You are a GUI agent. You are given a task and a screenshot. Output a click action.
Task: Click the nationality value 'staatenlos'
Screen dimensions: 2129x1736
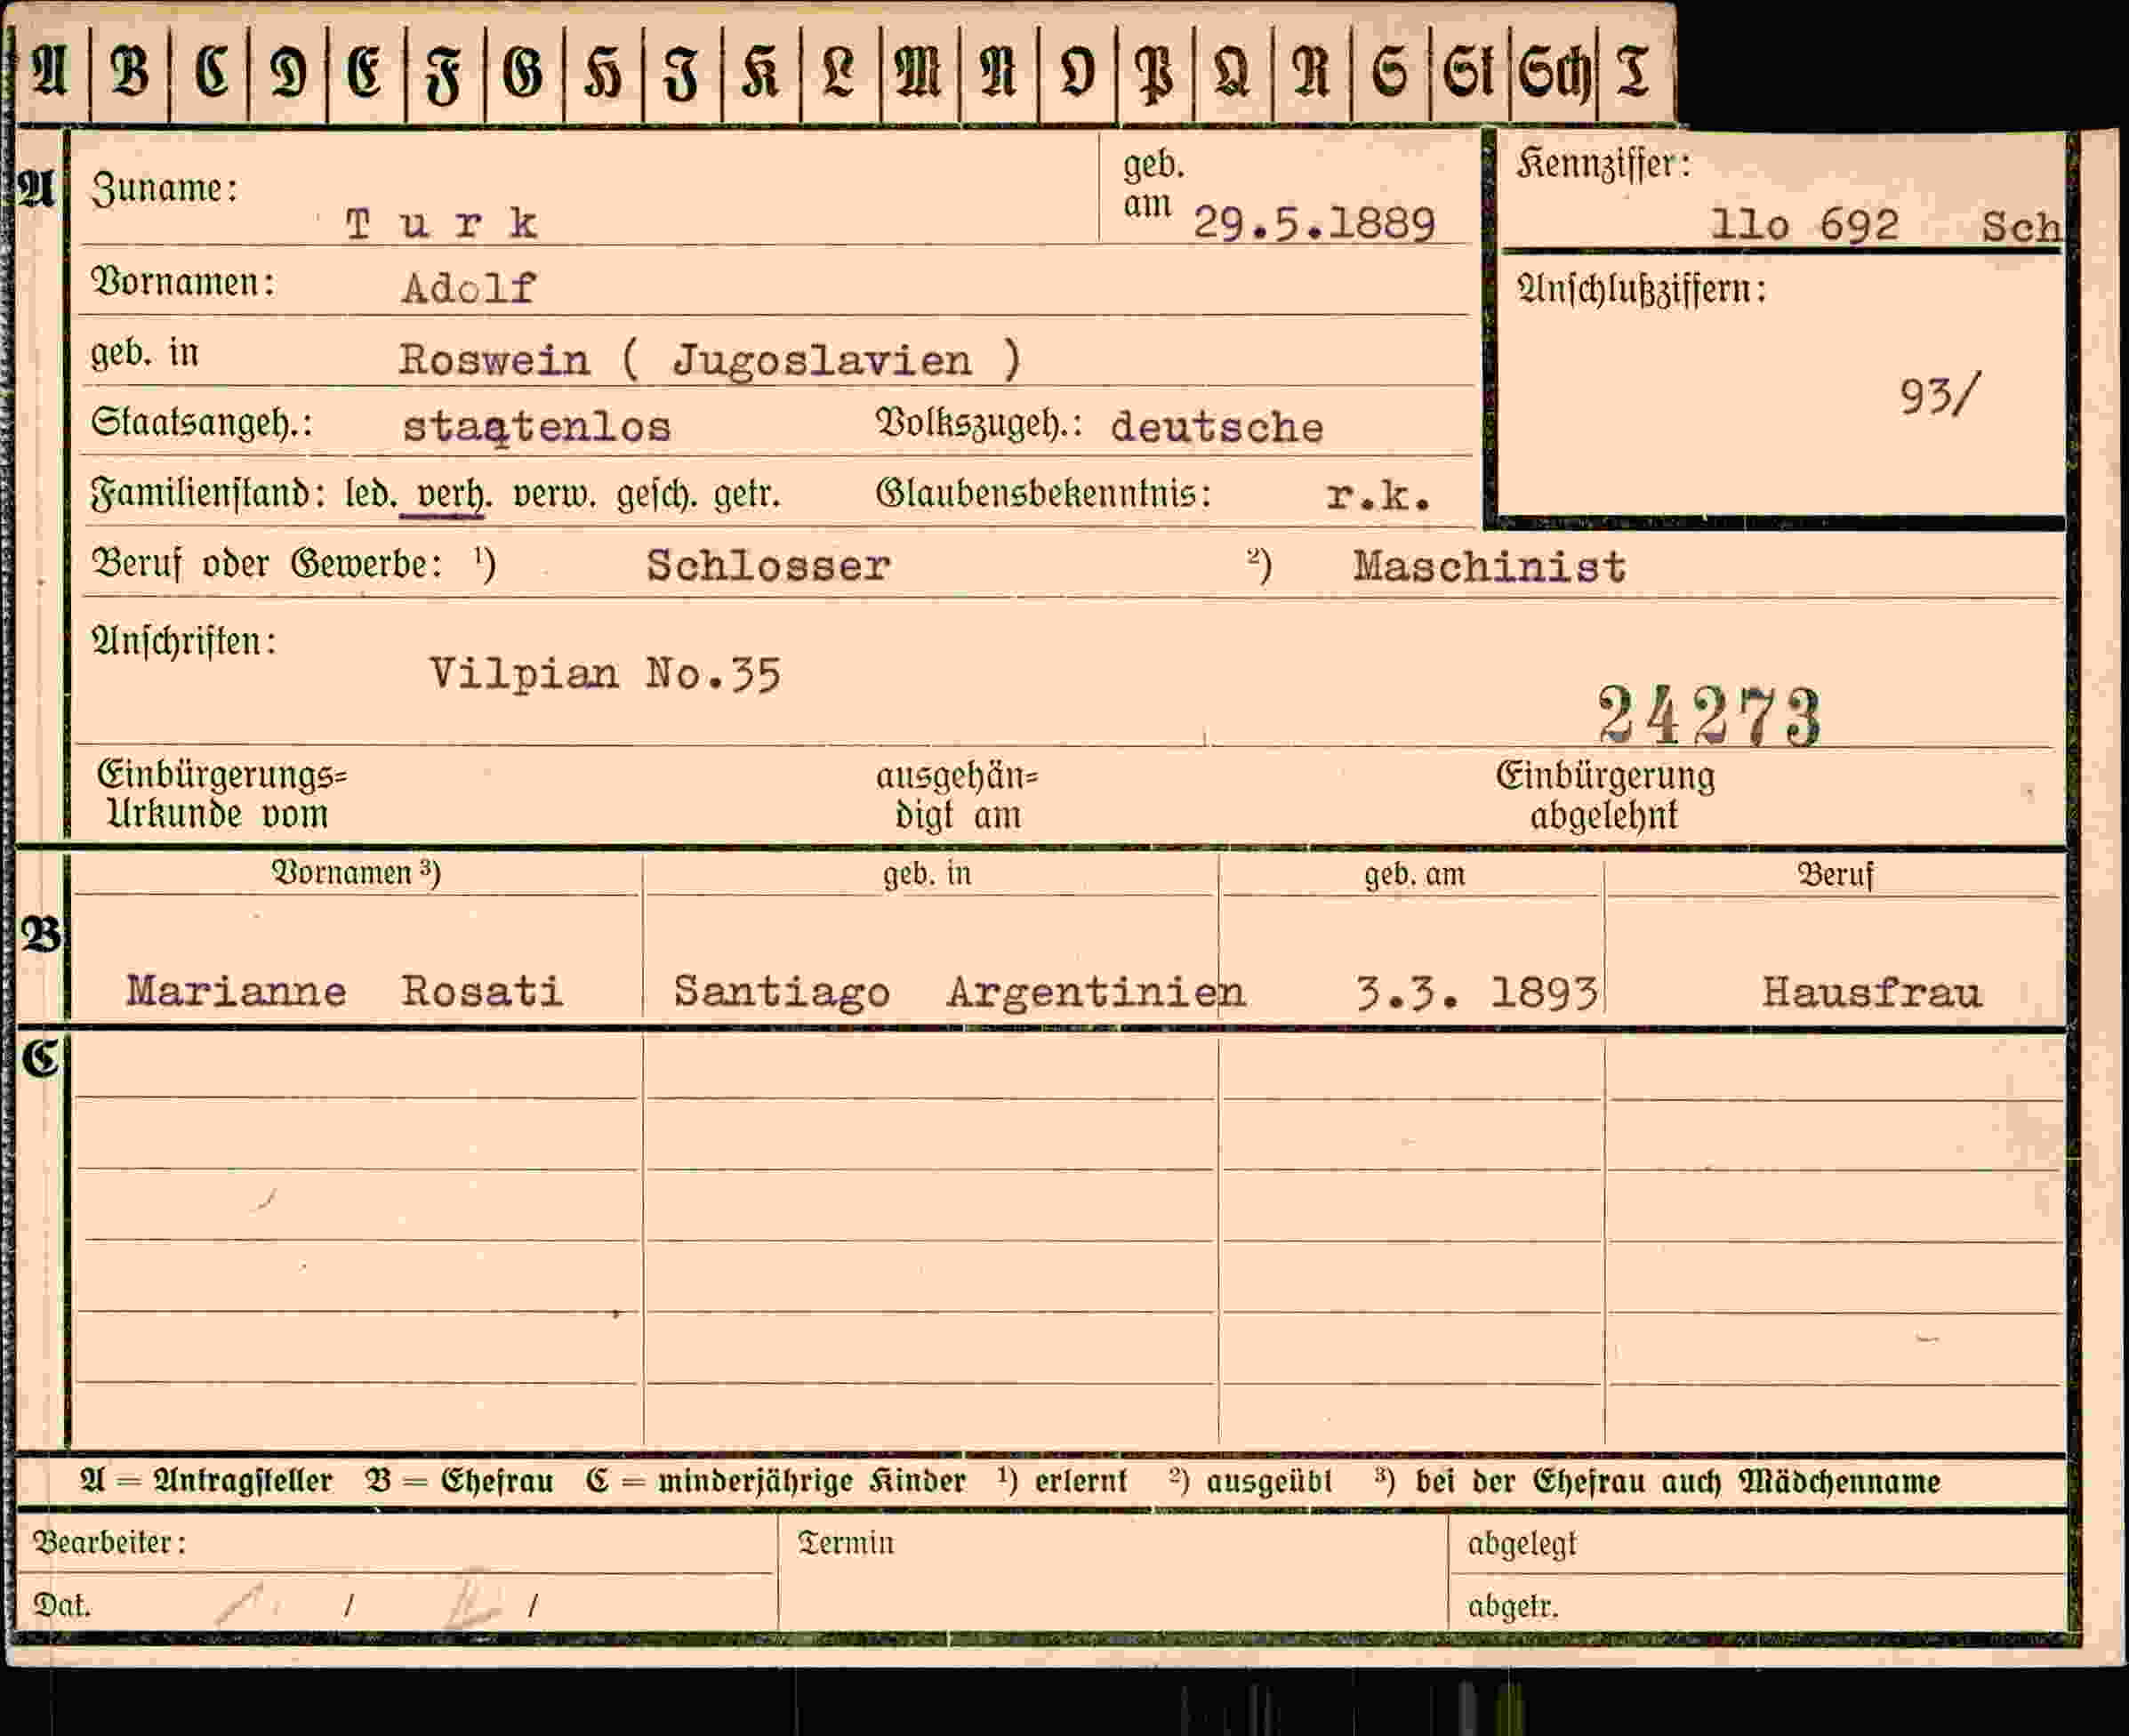pos(536,428)
